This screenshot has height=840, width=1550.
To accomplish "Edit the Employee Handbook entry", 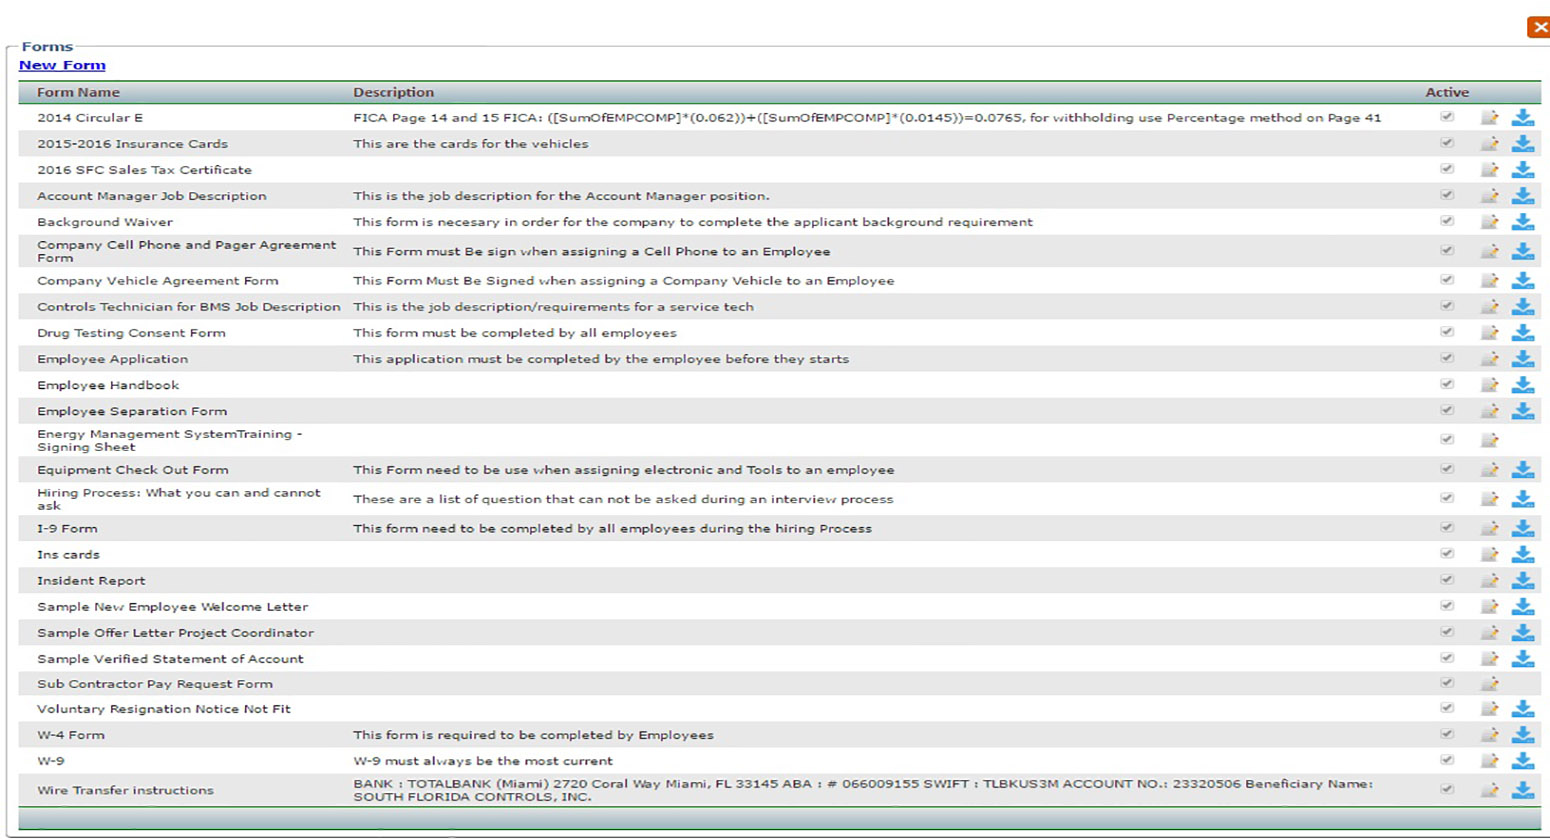I will click(1489, 385).
